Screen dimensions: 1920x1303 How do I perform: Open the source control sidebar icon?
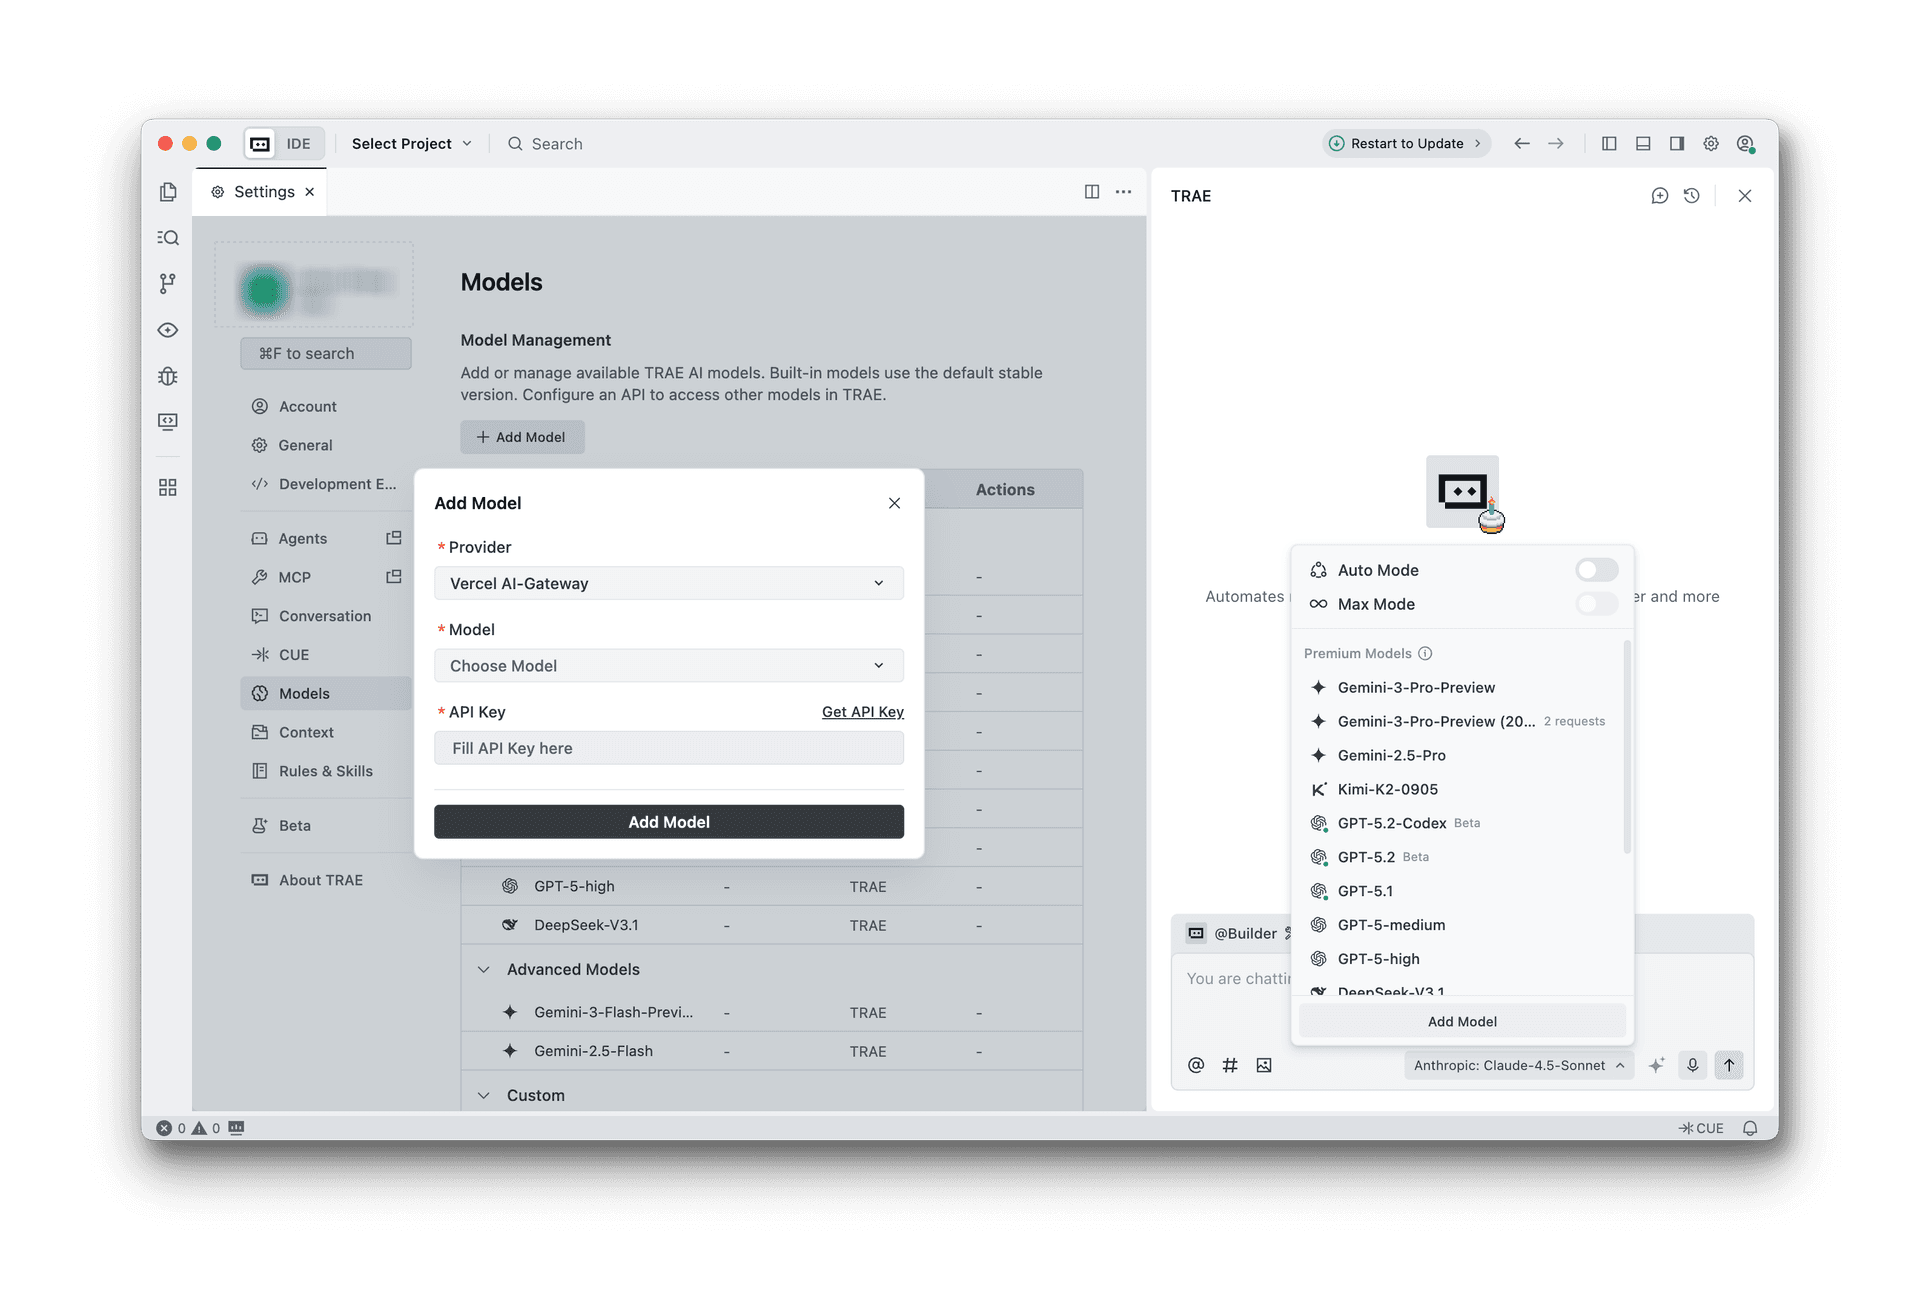tap(168, 284)
